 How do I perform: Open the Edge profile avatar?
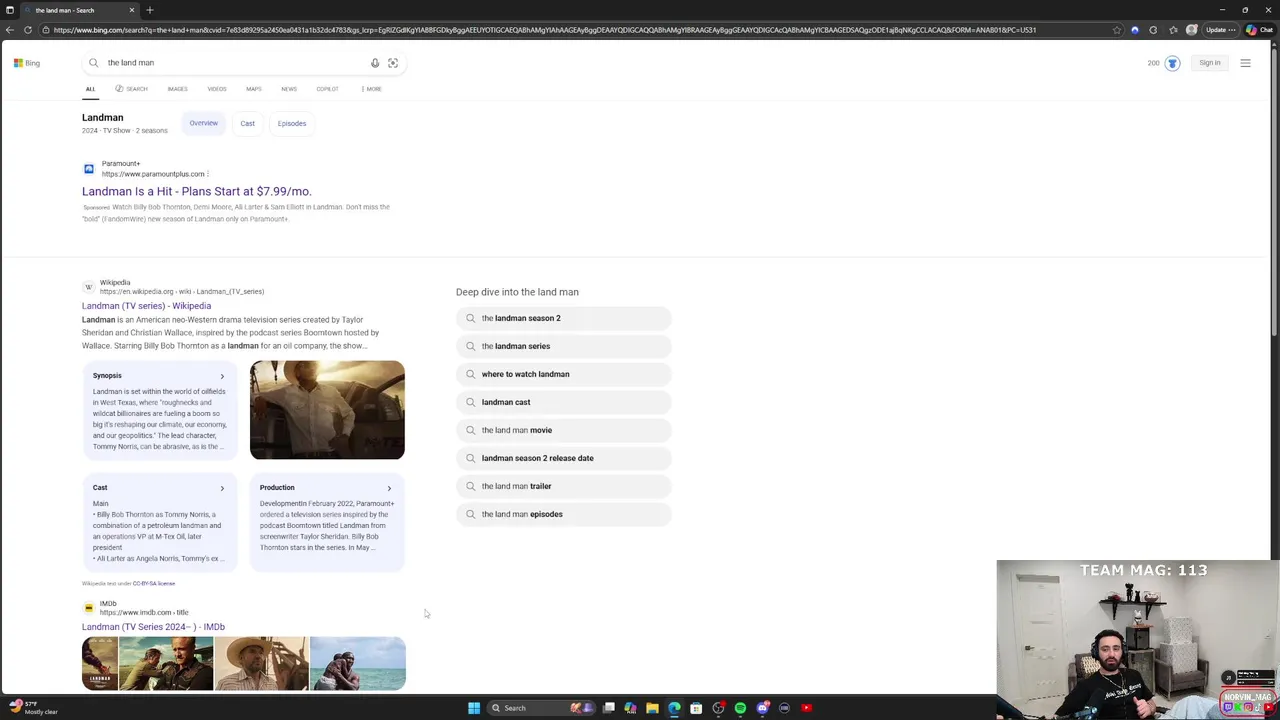pos(1191,30)
